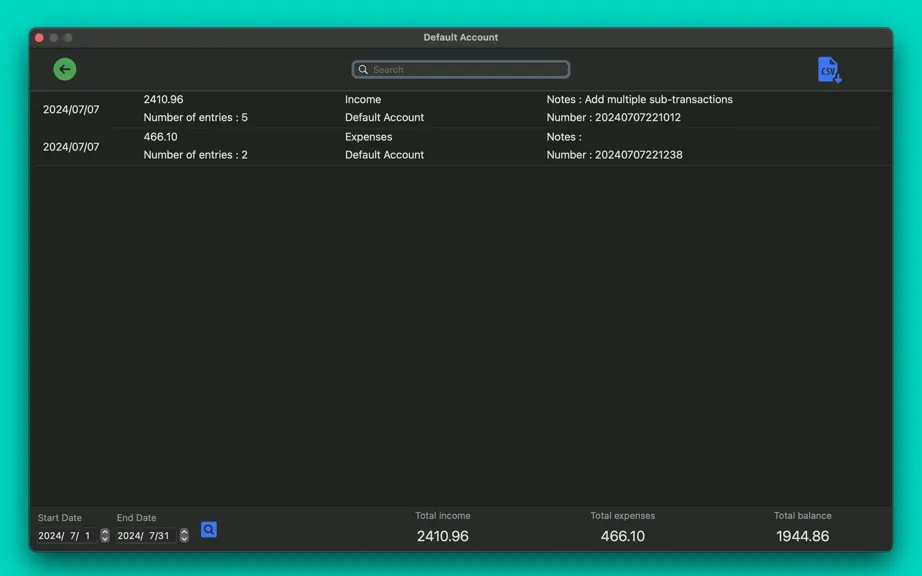Close the Default Account window
Viewport: 922px width, 576px height.
(x=39, y=38)
